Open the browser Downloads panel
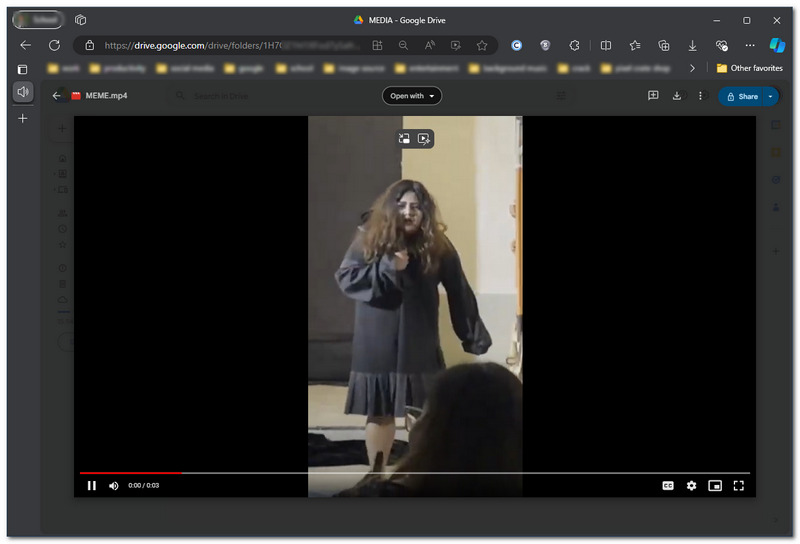This screenshot has height=544, width=800. [x=692, y=45]
